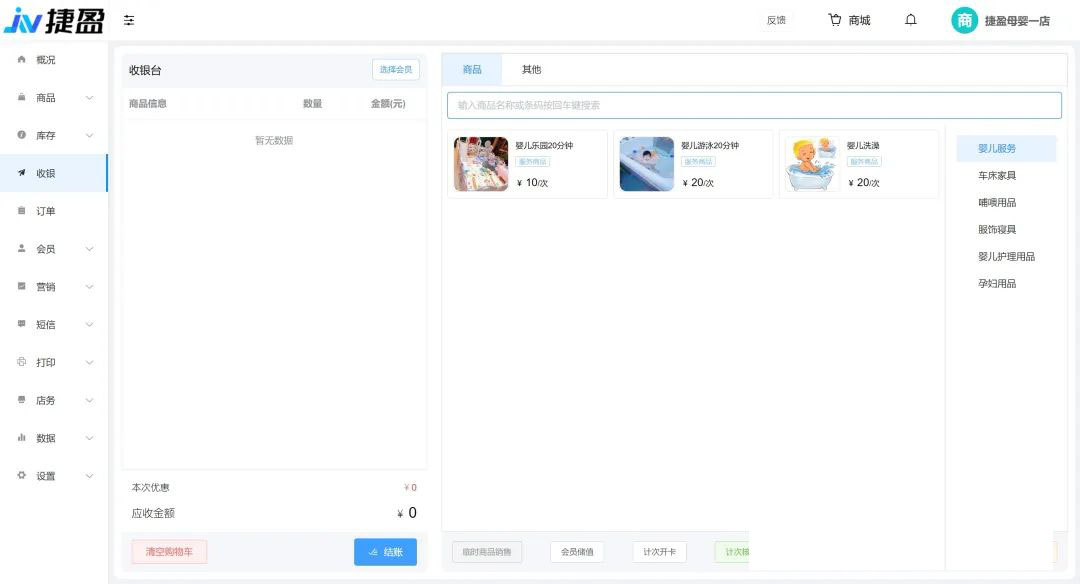Select the 婴儿乐园20分钟 product thumbnail
1080x584 pixels.
pyautogui.click(x=481, y=164)
